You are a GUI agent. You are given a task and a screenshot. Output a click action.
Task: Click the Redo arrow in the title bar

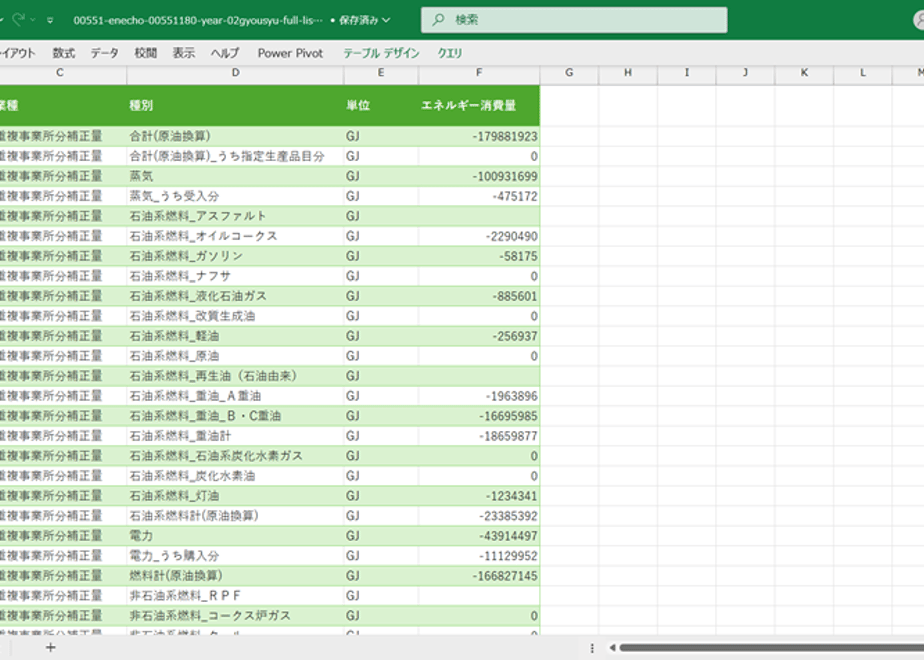(x=18, y=20)
